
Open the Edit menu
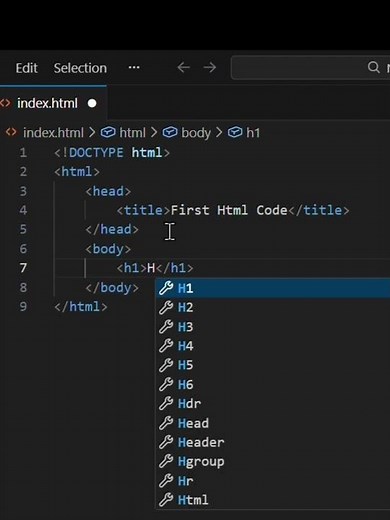click(26, 68)
